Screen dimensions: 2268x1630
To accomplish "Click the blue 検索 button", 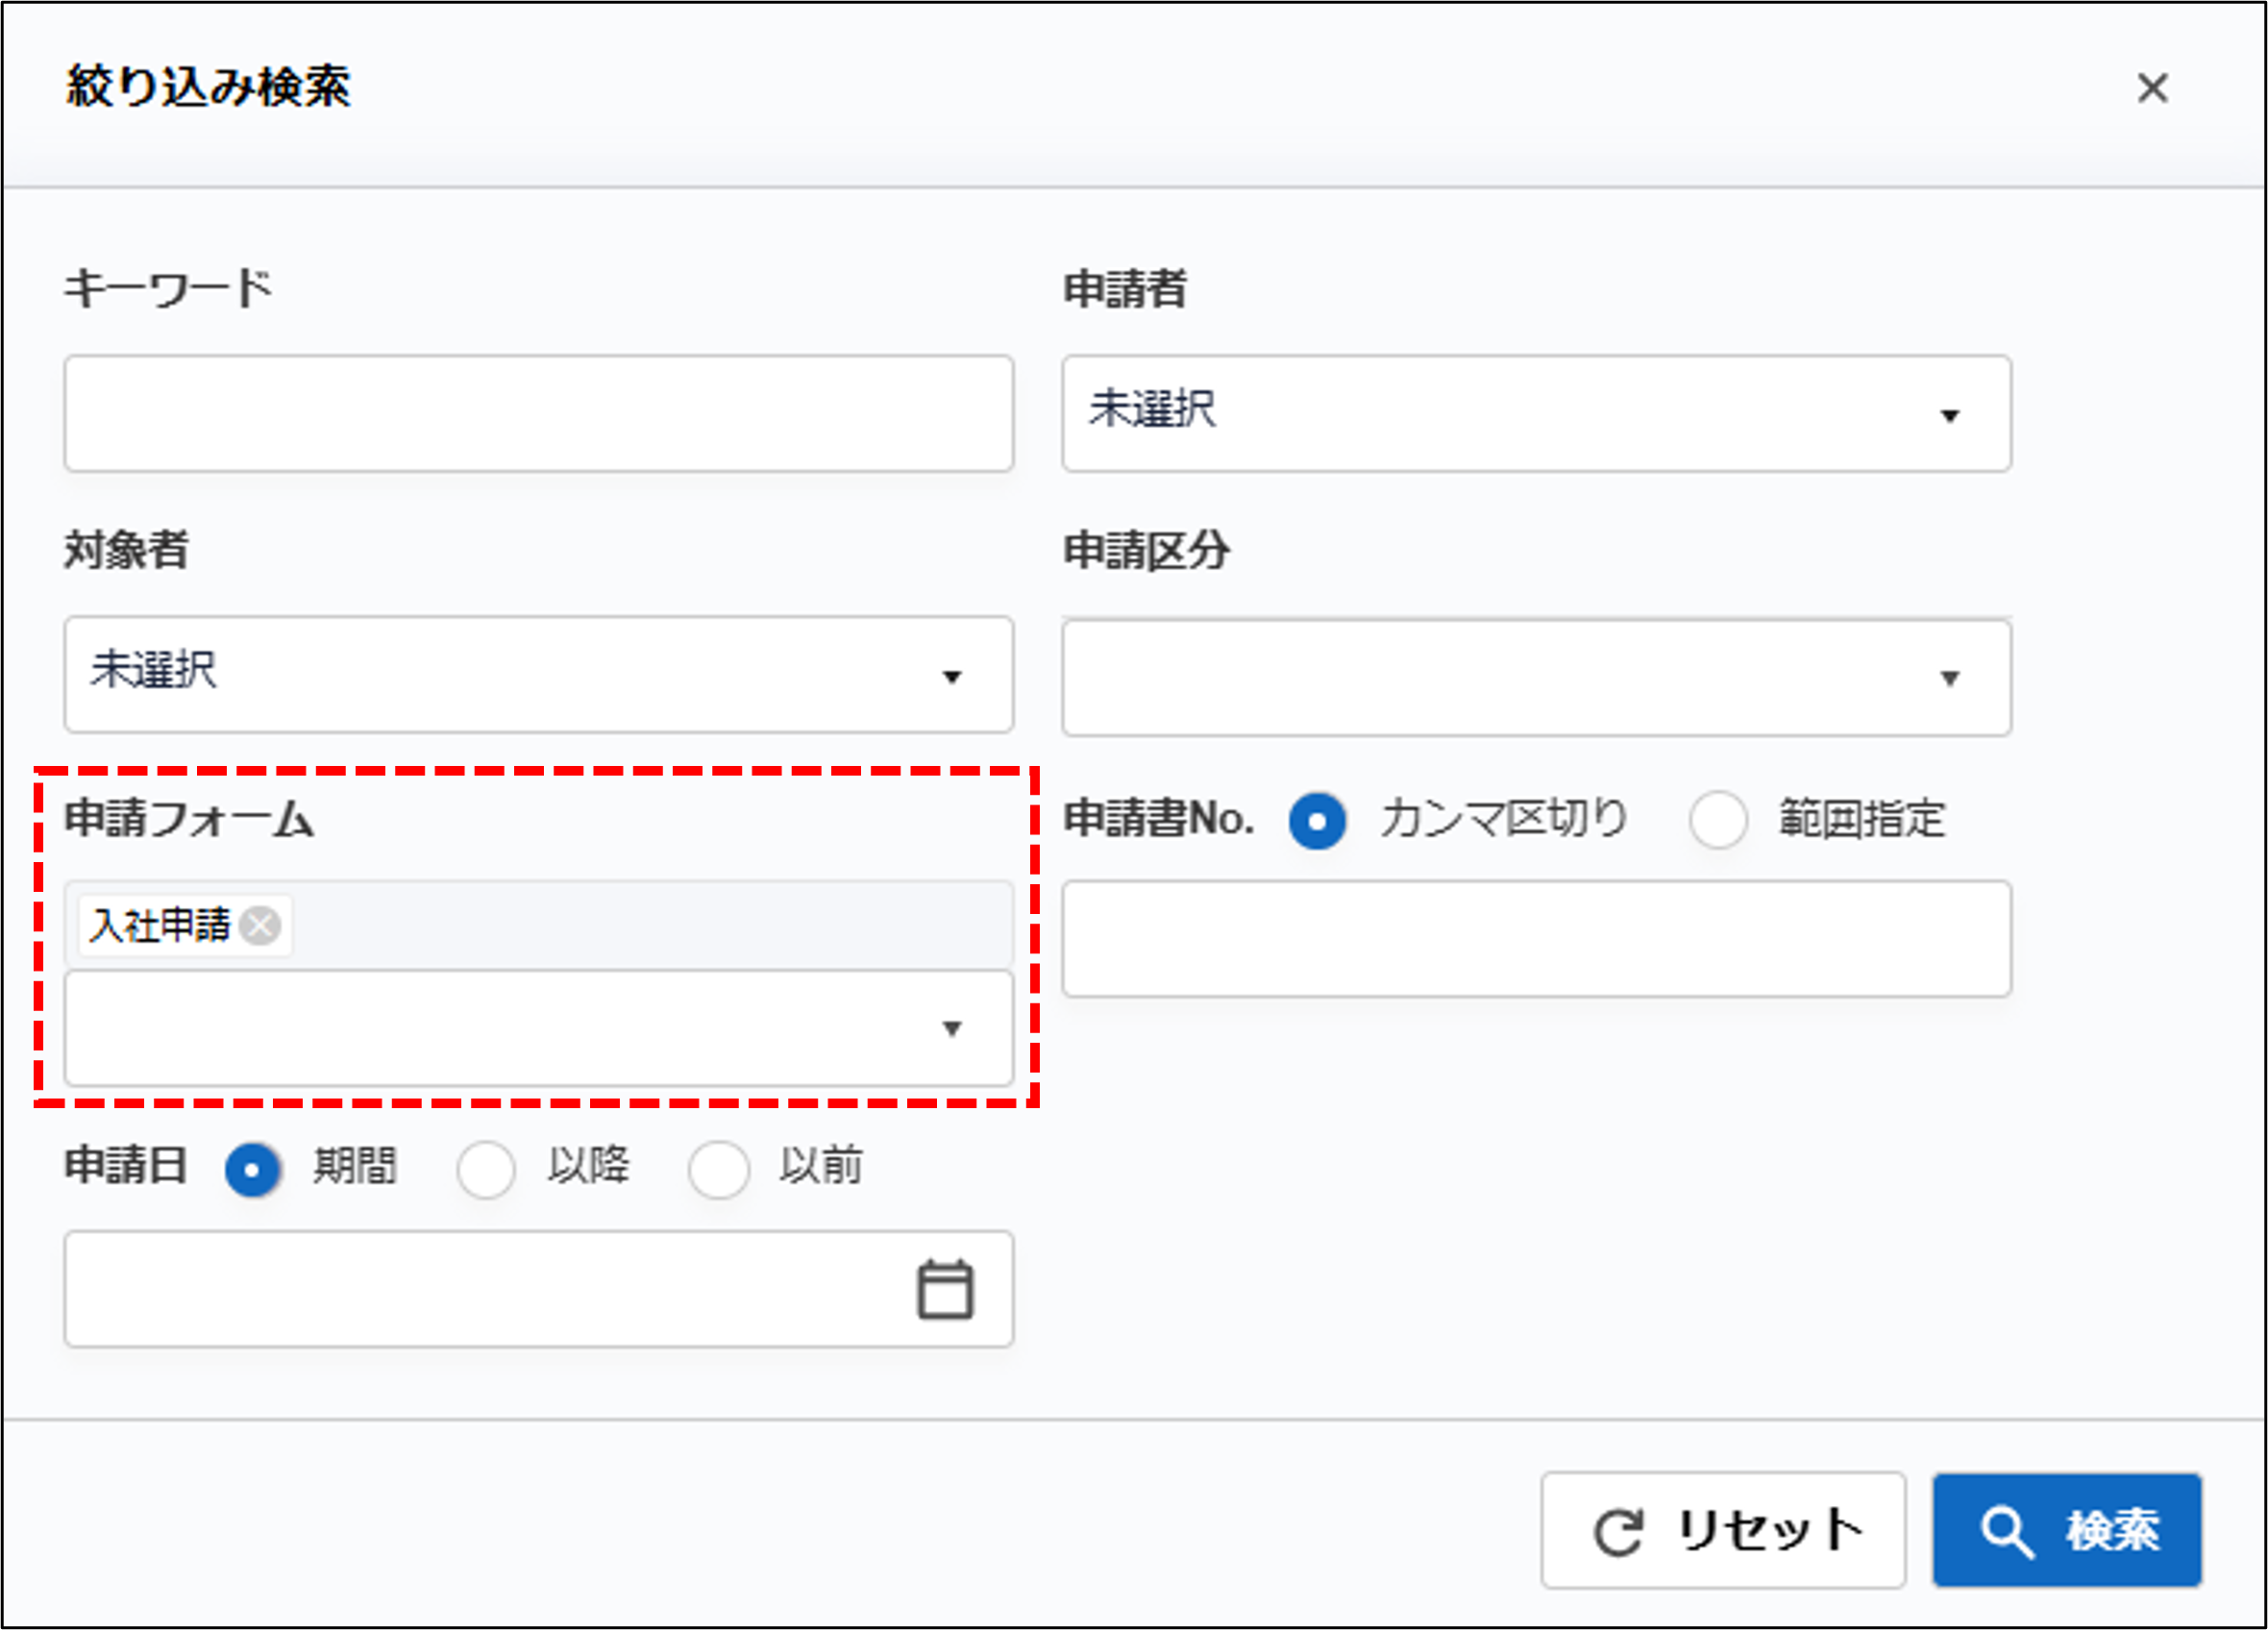I will coord(2067,1530).
